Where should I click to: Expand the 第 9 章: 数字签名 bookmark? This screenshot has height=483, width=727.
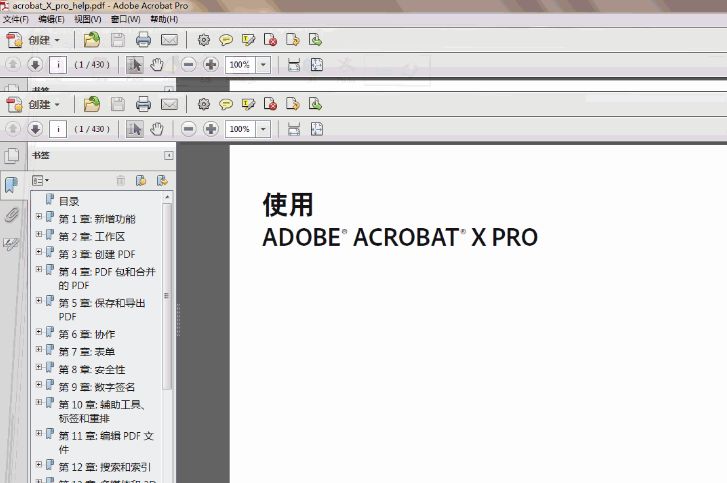point(39,385)
